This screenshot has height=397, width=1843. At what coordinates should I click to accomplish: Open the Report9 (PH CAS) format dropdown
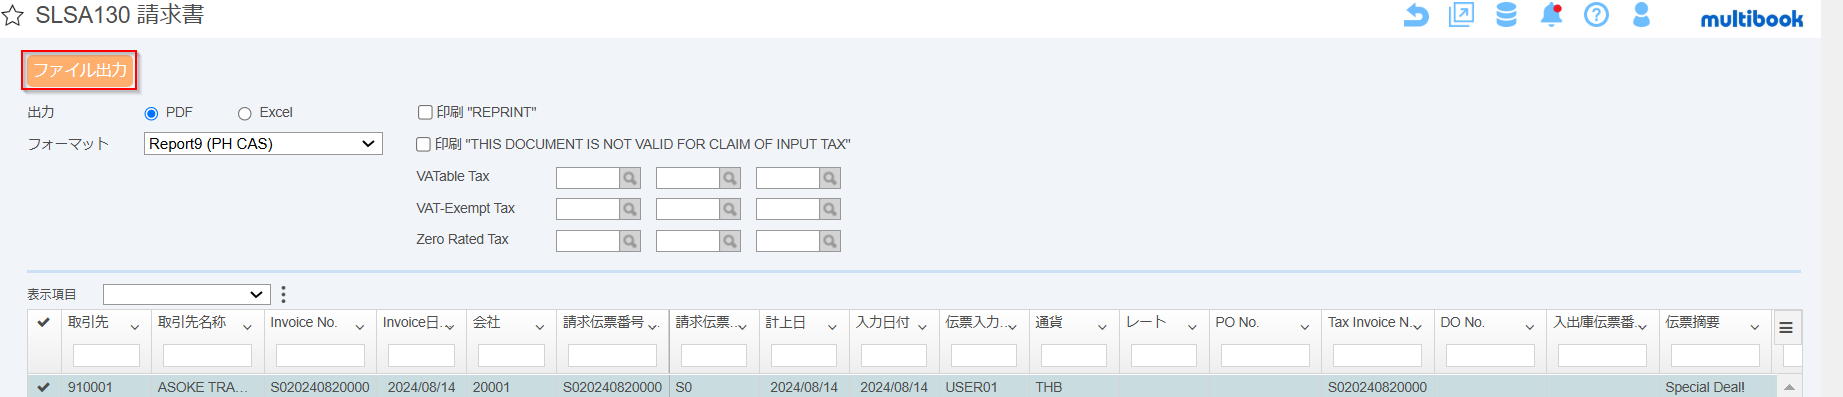click(263, 144)
